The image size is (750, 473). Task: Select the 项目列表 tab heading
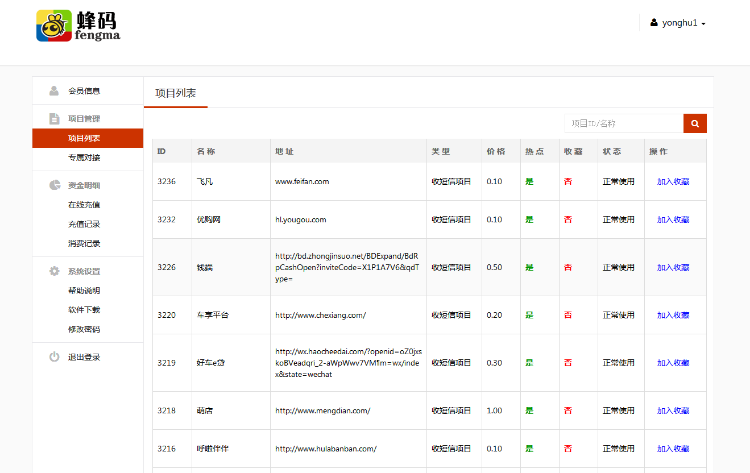point(176,93)
